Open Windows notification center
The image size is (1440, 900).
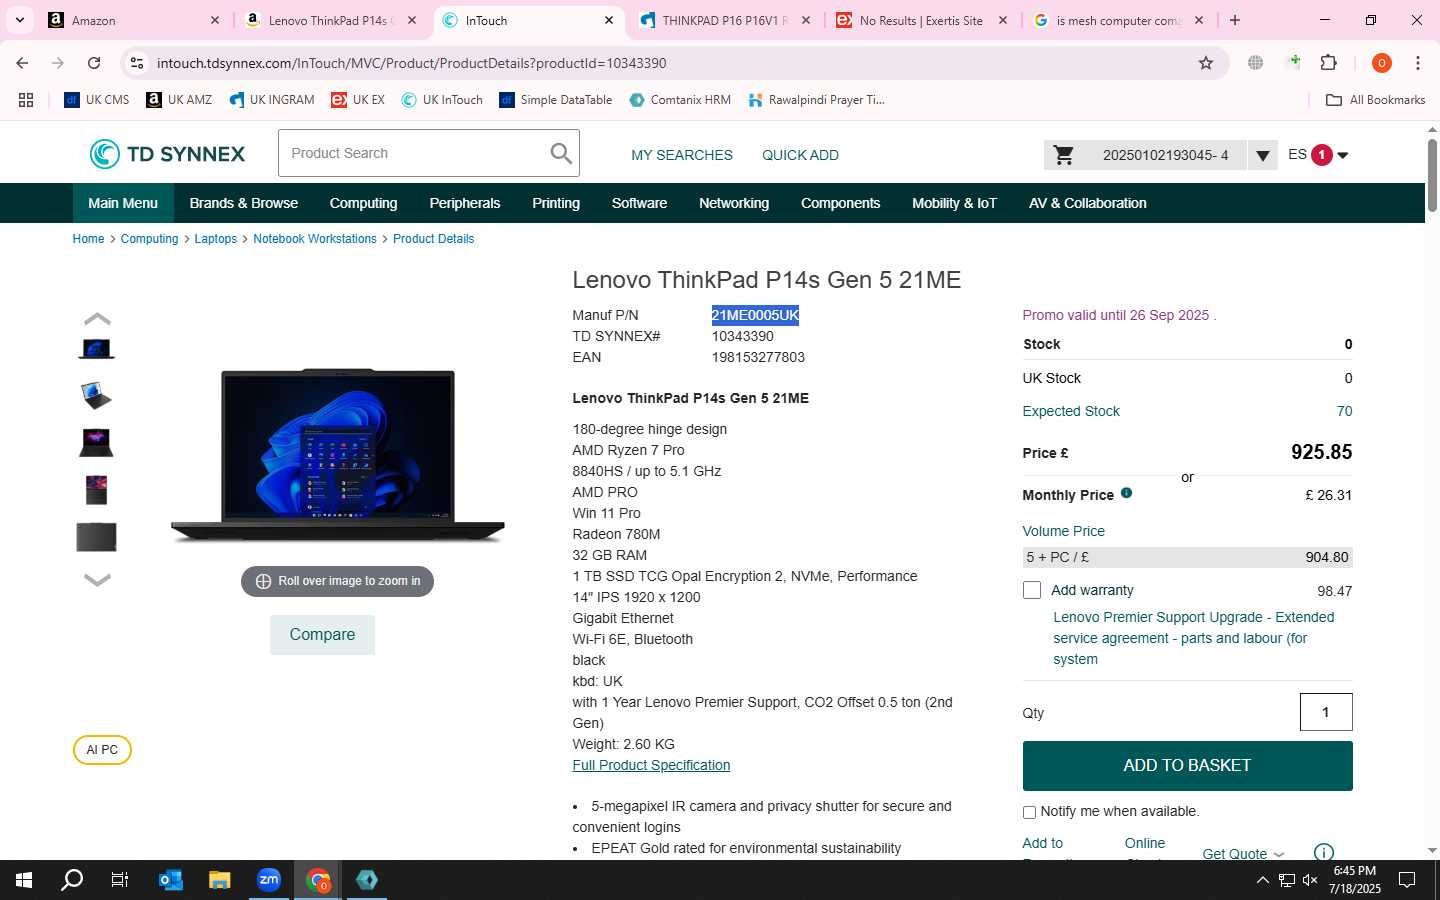[x=1407, y=880]
